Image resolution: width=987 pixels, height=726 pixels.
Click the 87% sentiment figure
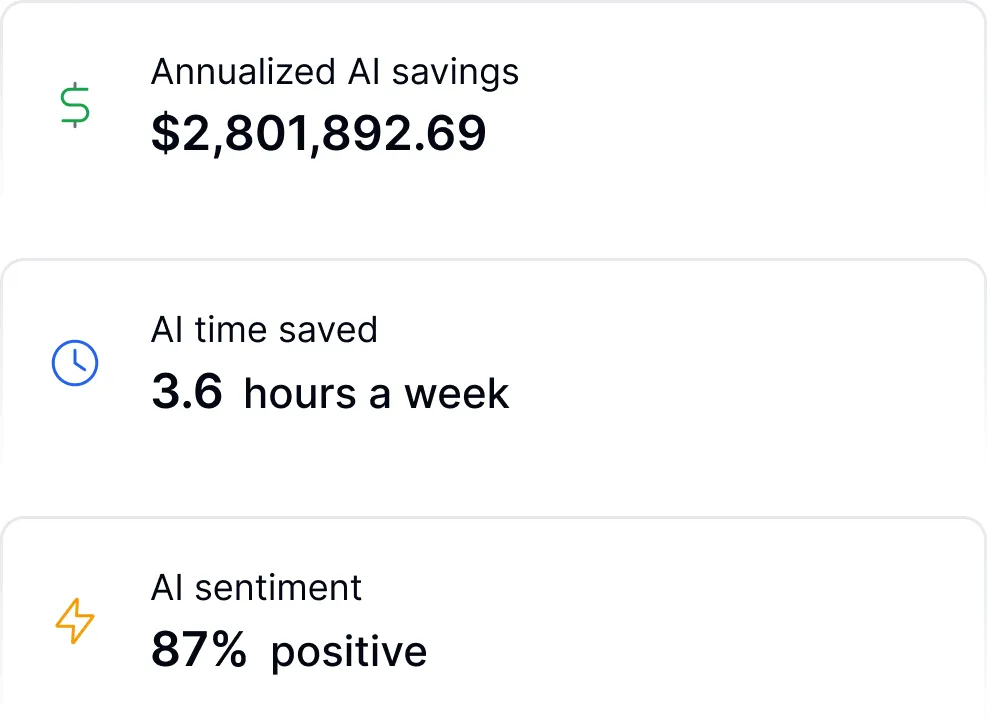click(199, 650)
